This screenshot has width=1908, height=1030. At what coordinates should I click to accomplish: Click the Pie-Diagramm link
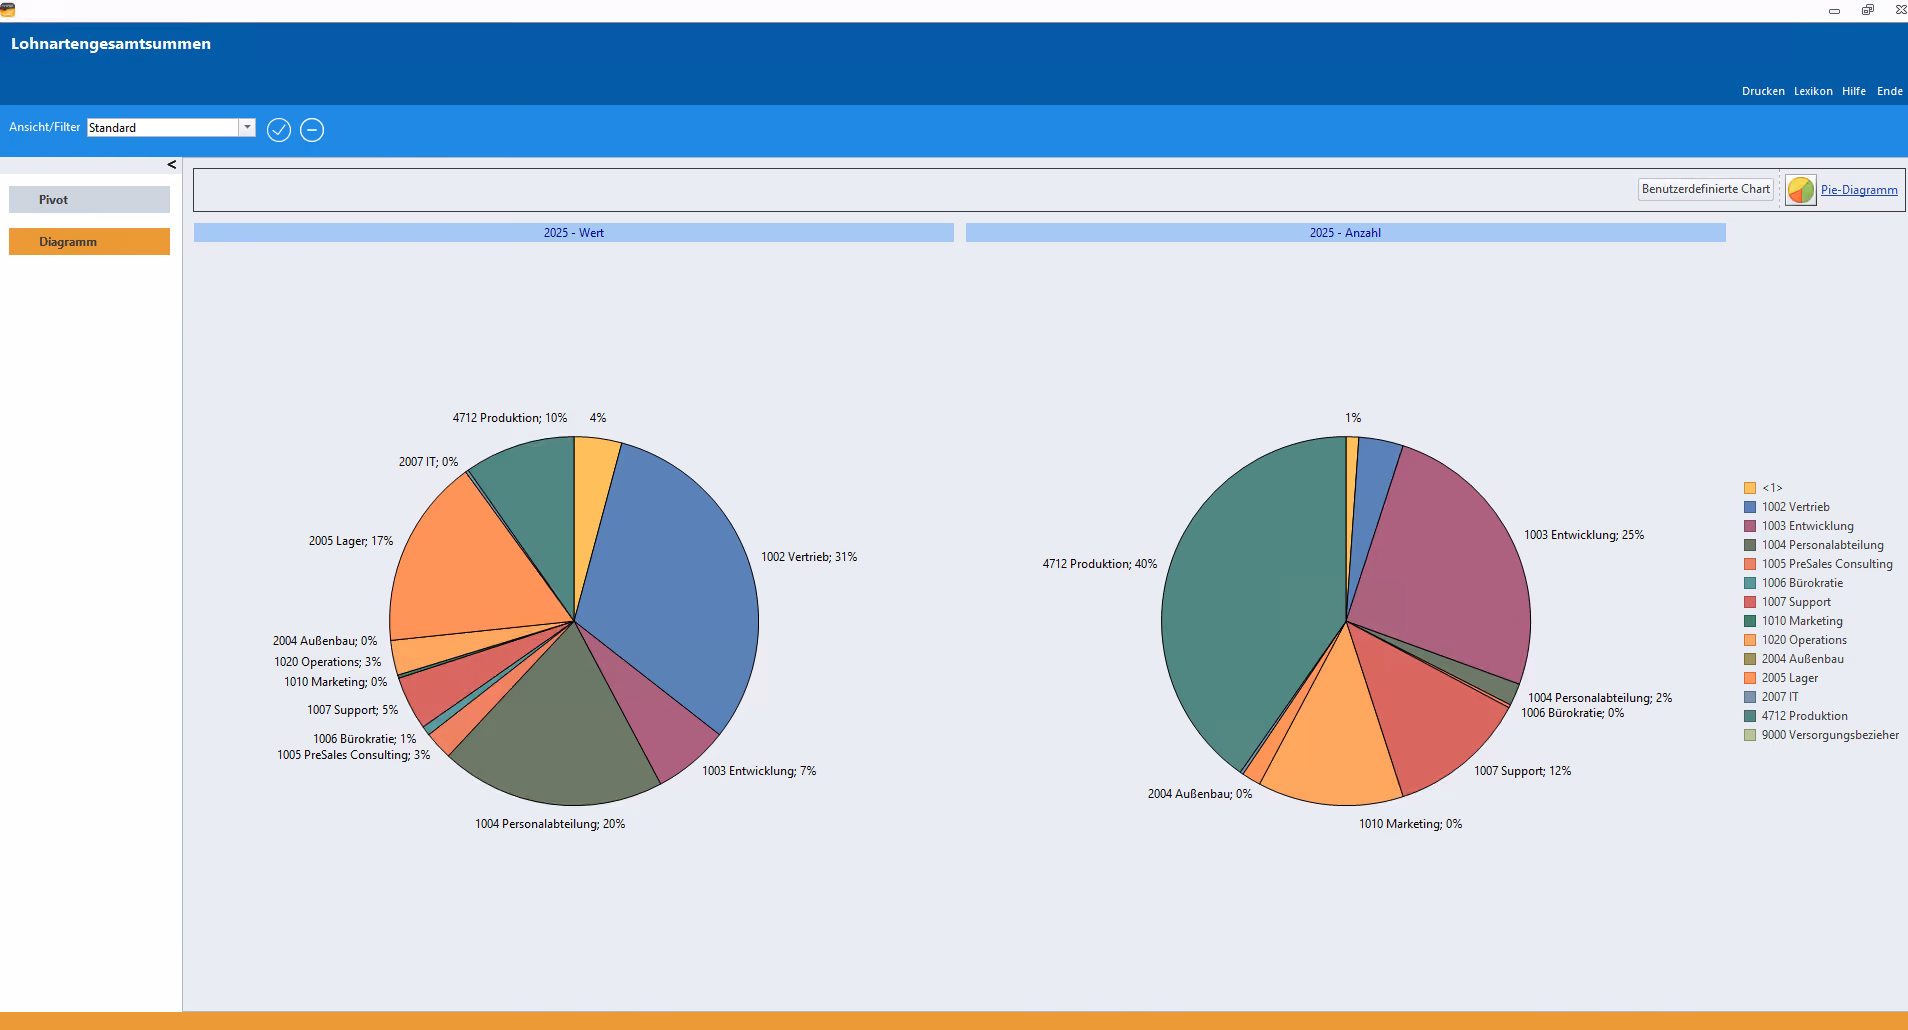1859,190
